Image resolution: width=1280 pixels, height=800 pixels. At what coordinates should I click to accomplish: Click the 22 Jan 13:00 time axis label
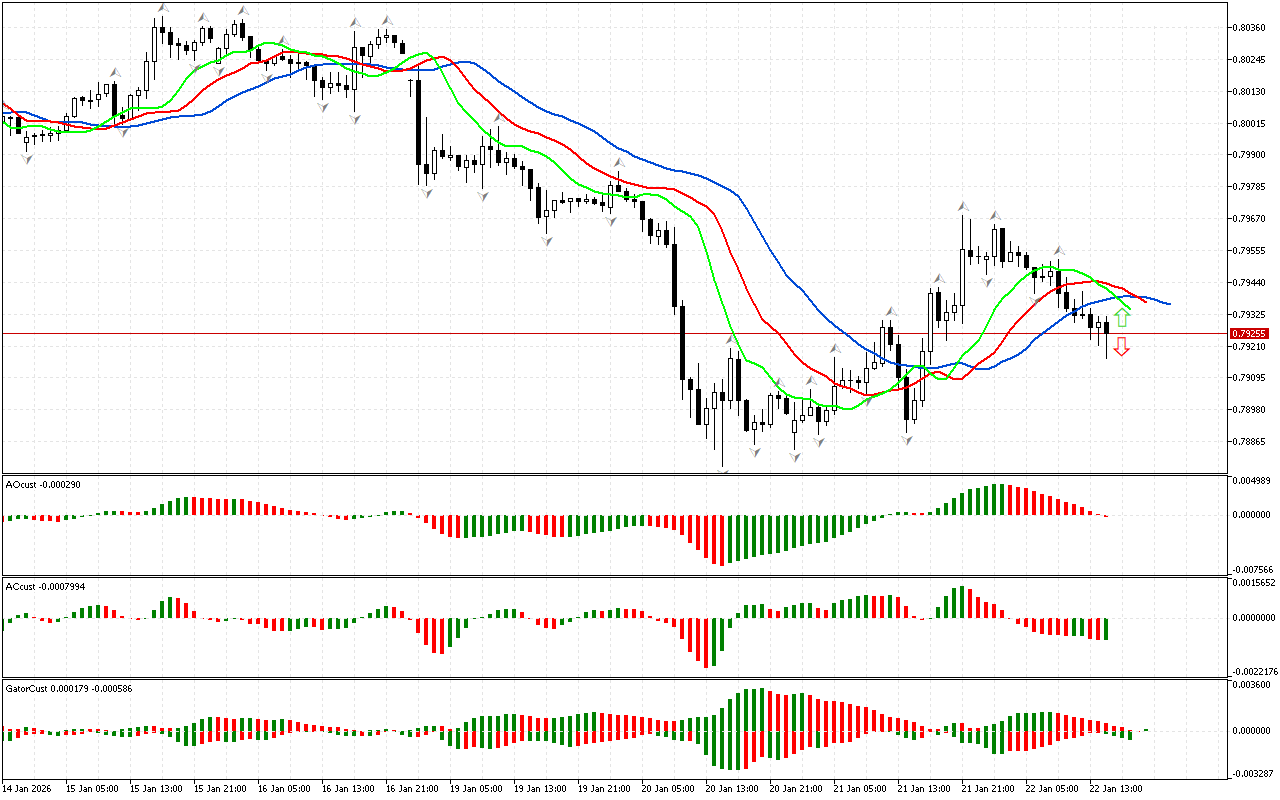coord(1116,789)
